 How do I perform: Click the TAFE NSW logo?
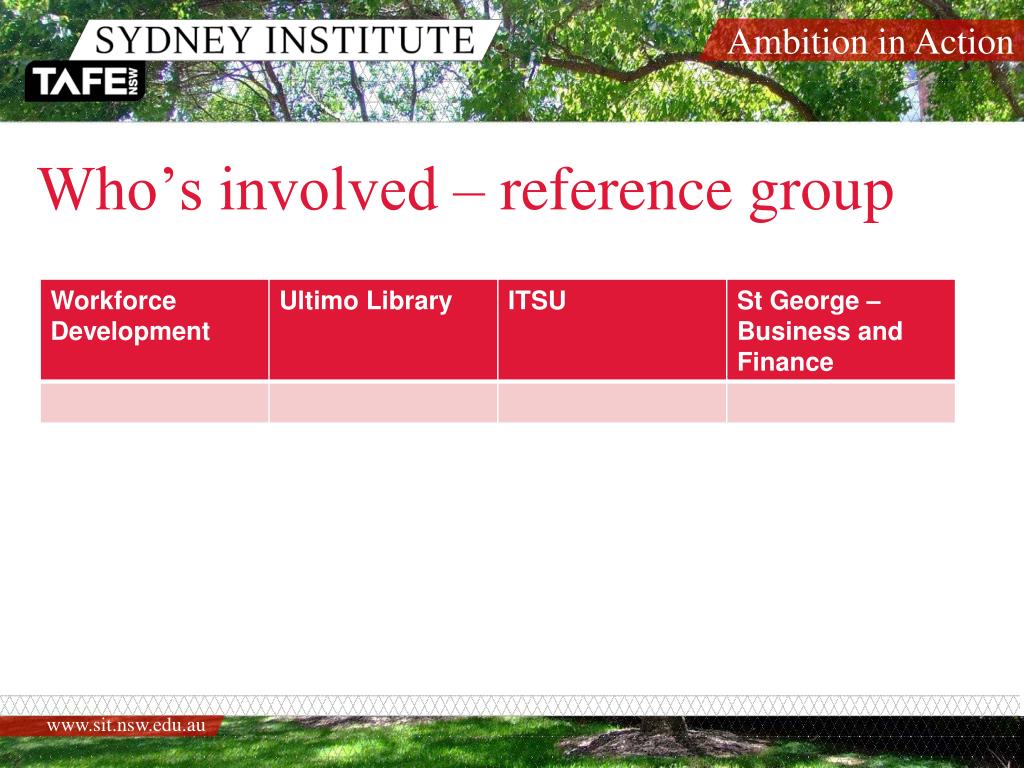[x=85, y=82]
